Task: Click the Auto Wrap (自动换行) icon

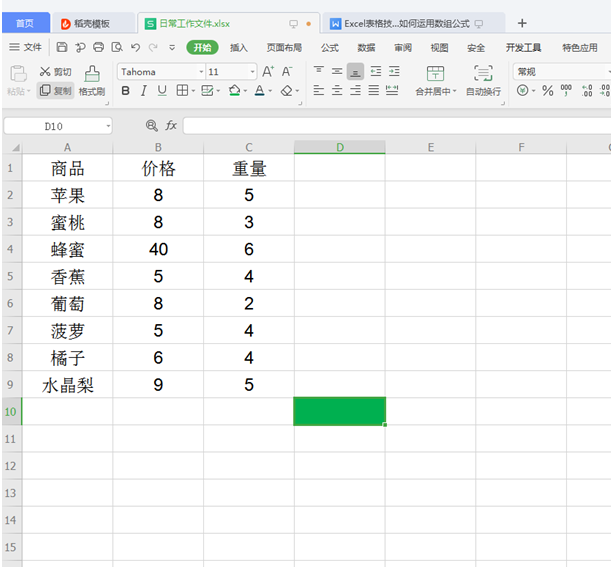Action: point(483,73)
